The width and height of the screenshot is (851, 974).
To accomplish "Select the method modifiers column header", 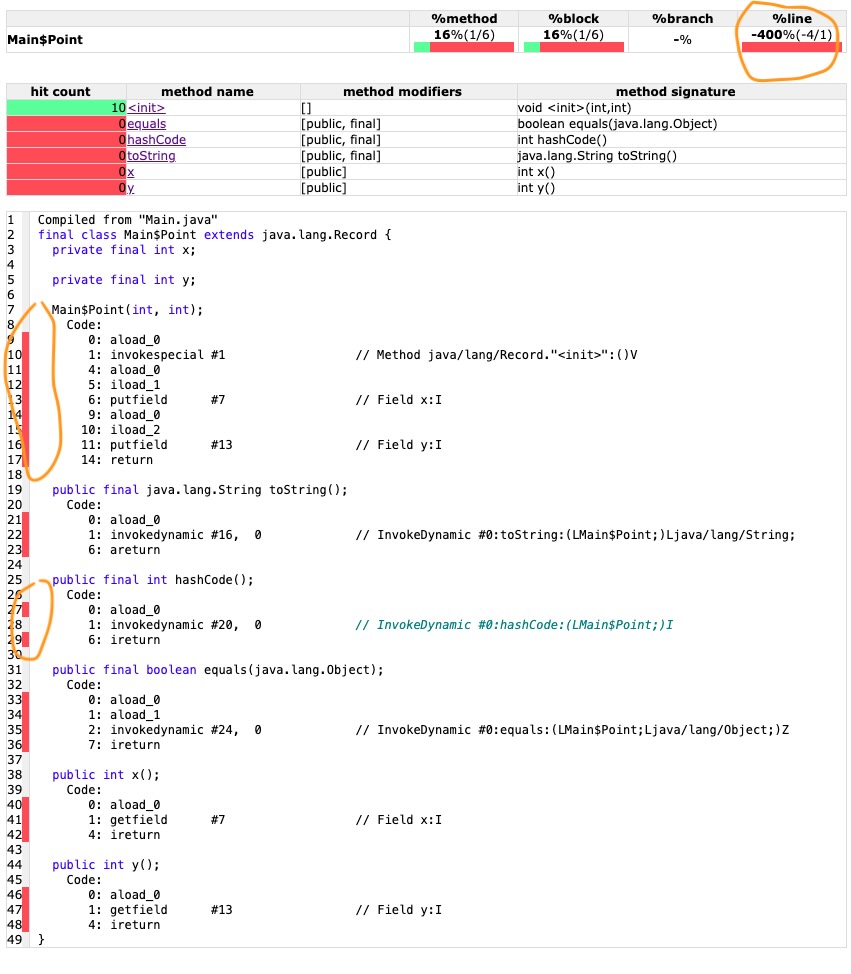I will click(408, 91).
